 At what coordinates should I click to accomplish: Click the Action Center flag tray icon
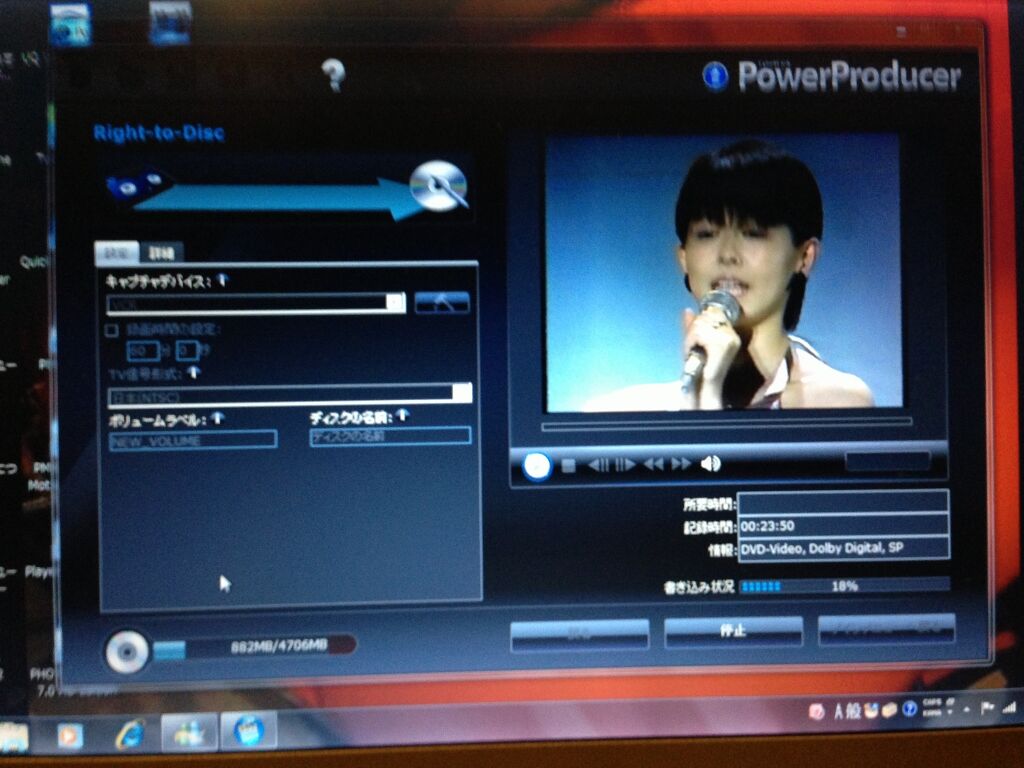tap(987, 708)
